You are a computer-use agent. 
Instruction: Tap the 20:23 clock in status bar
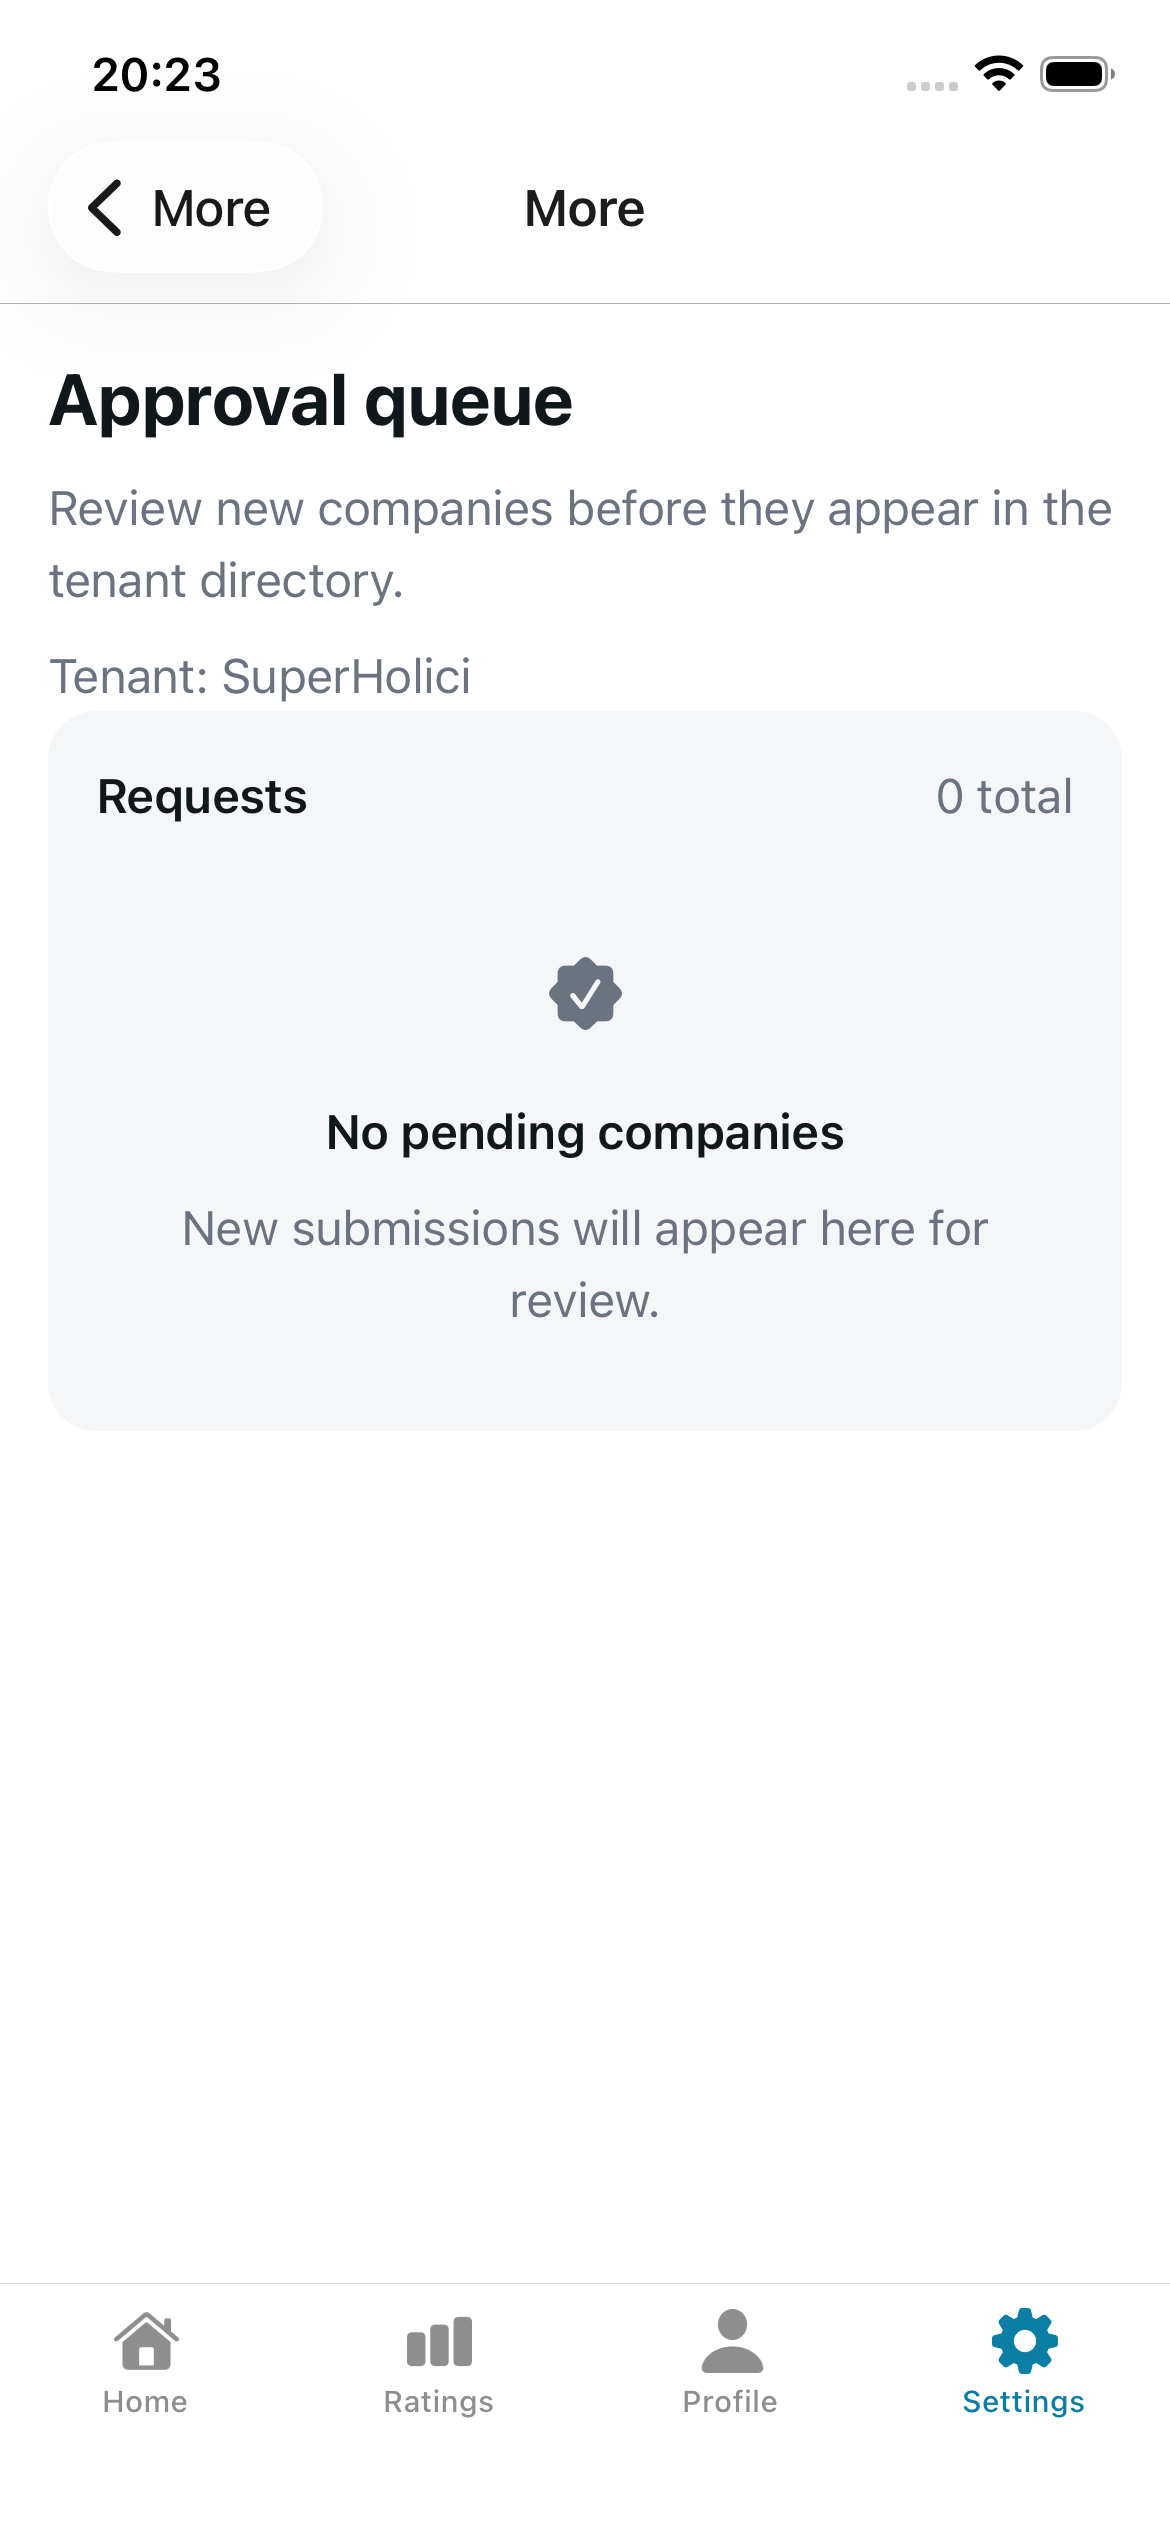pos(157,75)
